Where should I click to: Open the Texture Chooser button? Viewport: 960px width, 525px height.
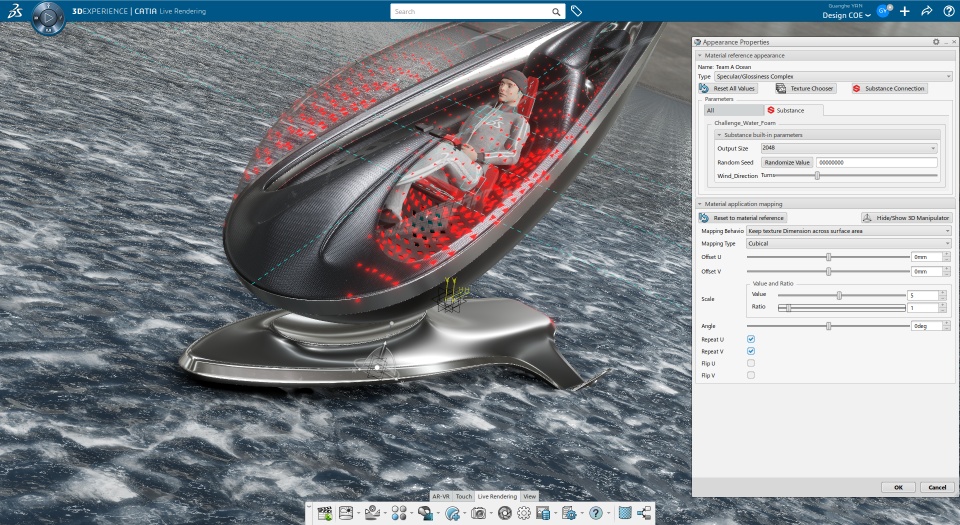[x=806, y=88]
